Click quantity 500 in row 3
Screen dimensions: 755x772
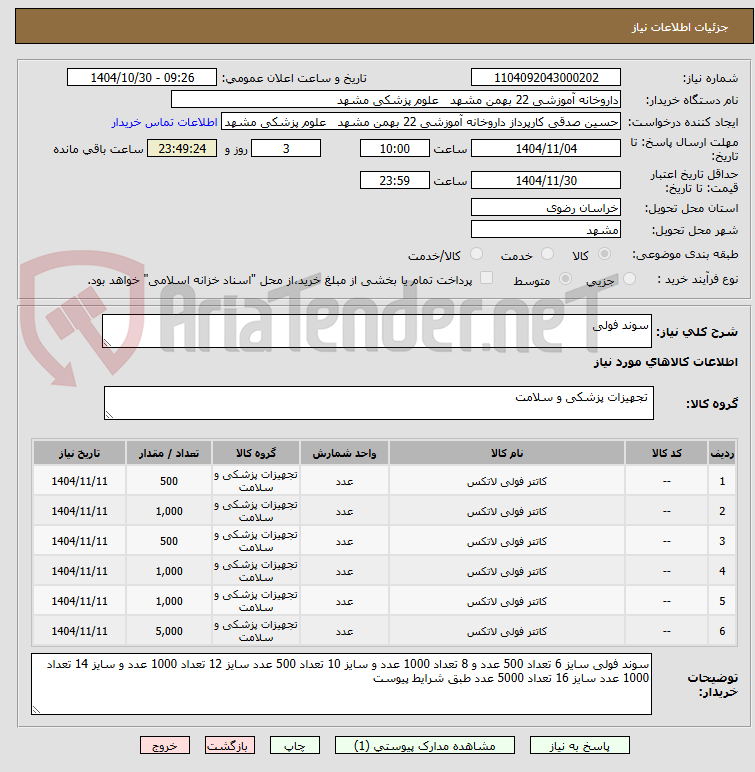tap(169, 541)
